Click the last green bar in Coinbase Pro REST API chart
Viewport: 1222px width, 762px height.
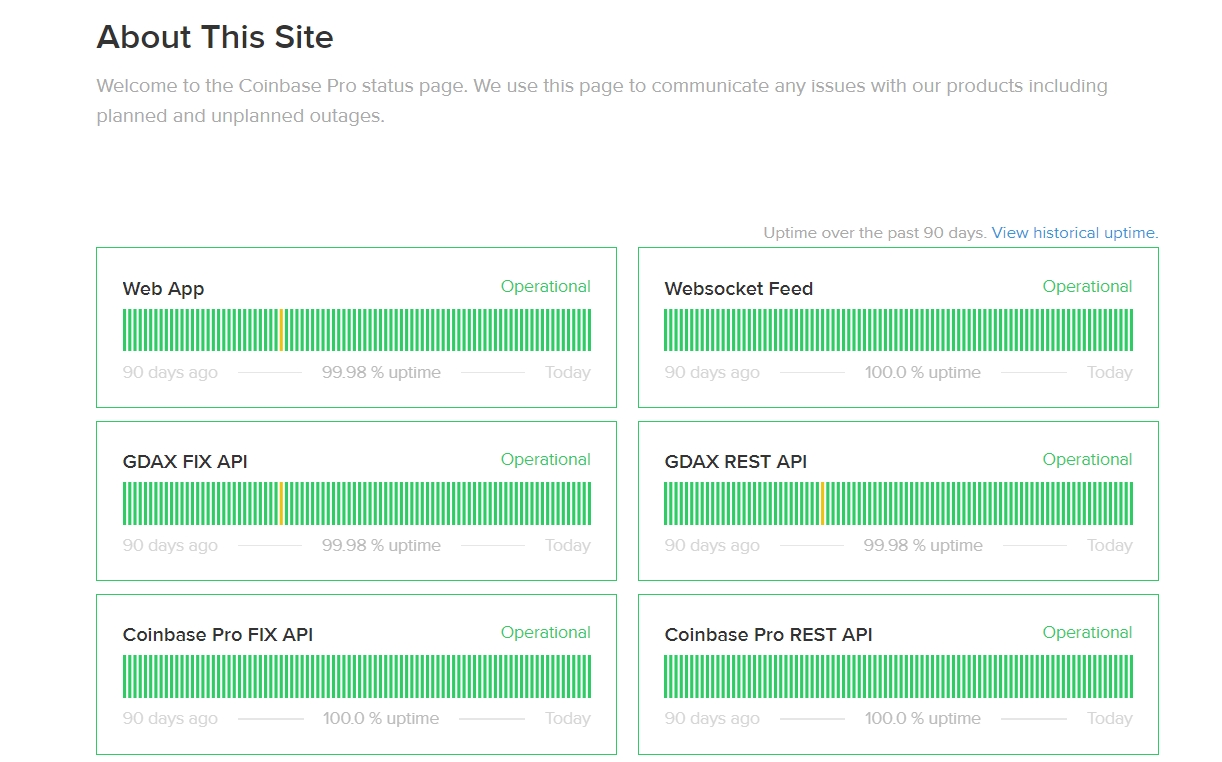pyautogui.click(x=1131, y=676)
